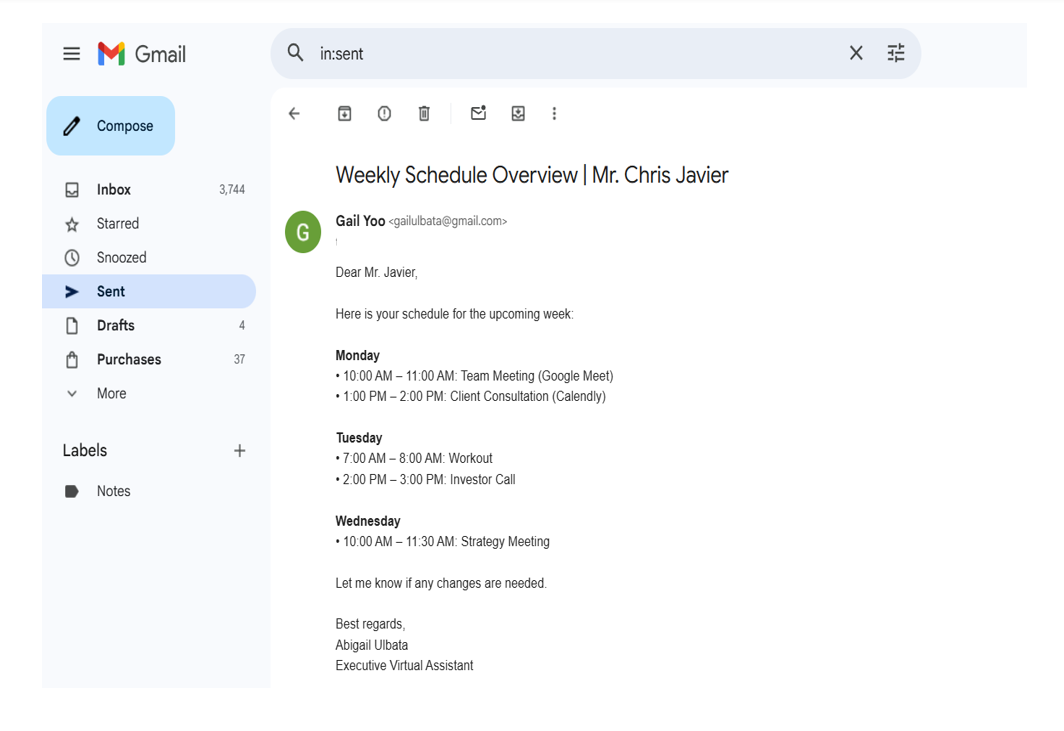
Task: Open the Drafts folder
Action: (x=149, y=325)
